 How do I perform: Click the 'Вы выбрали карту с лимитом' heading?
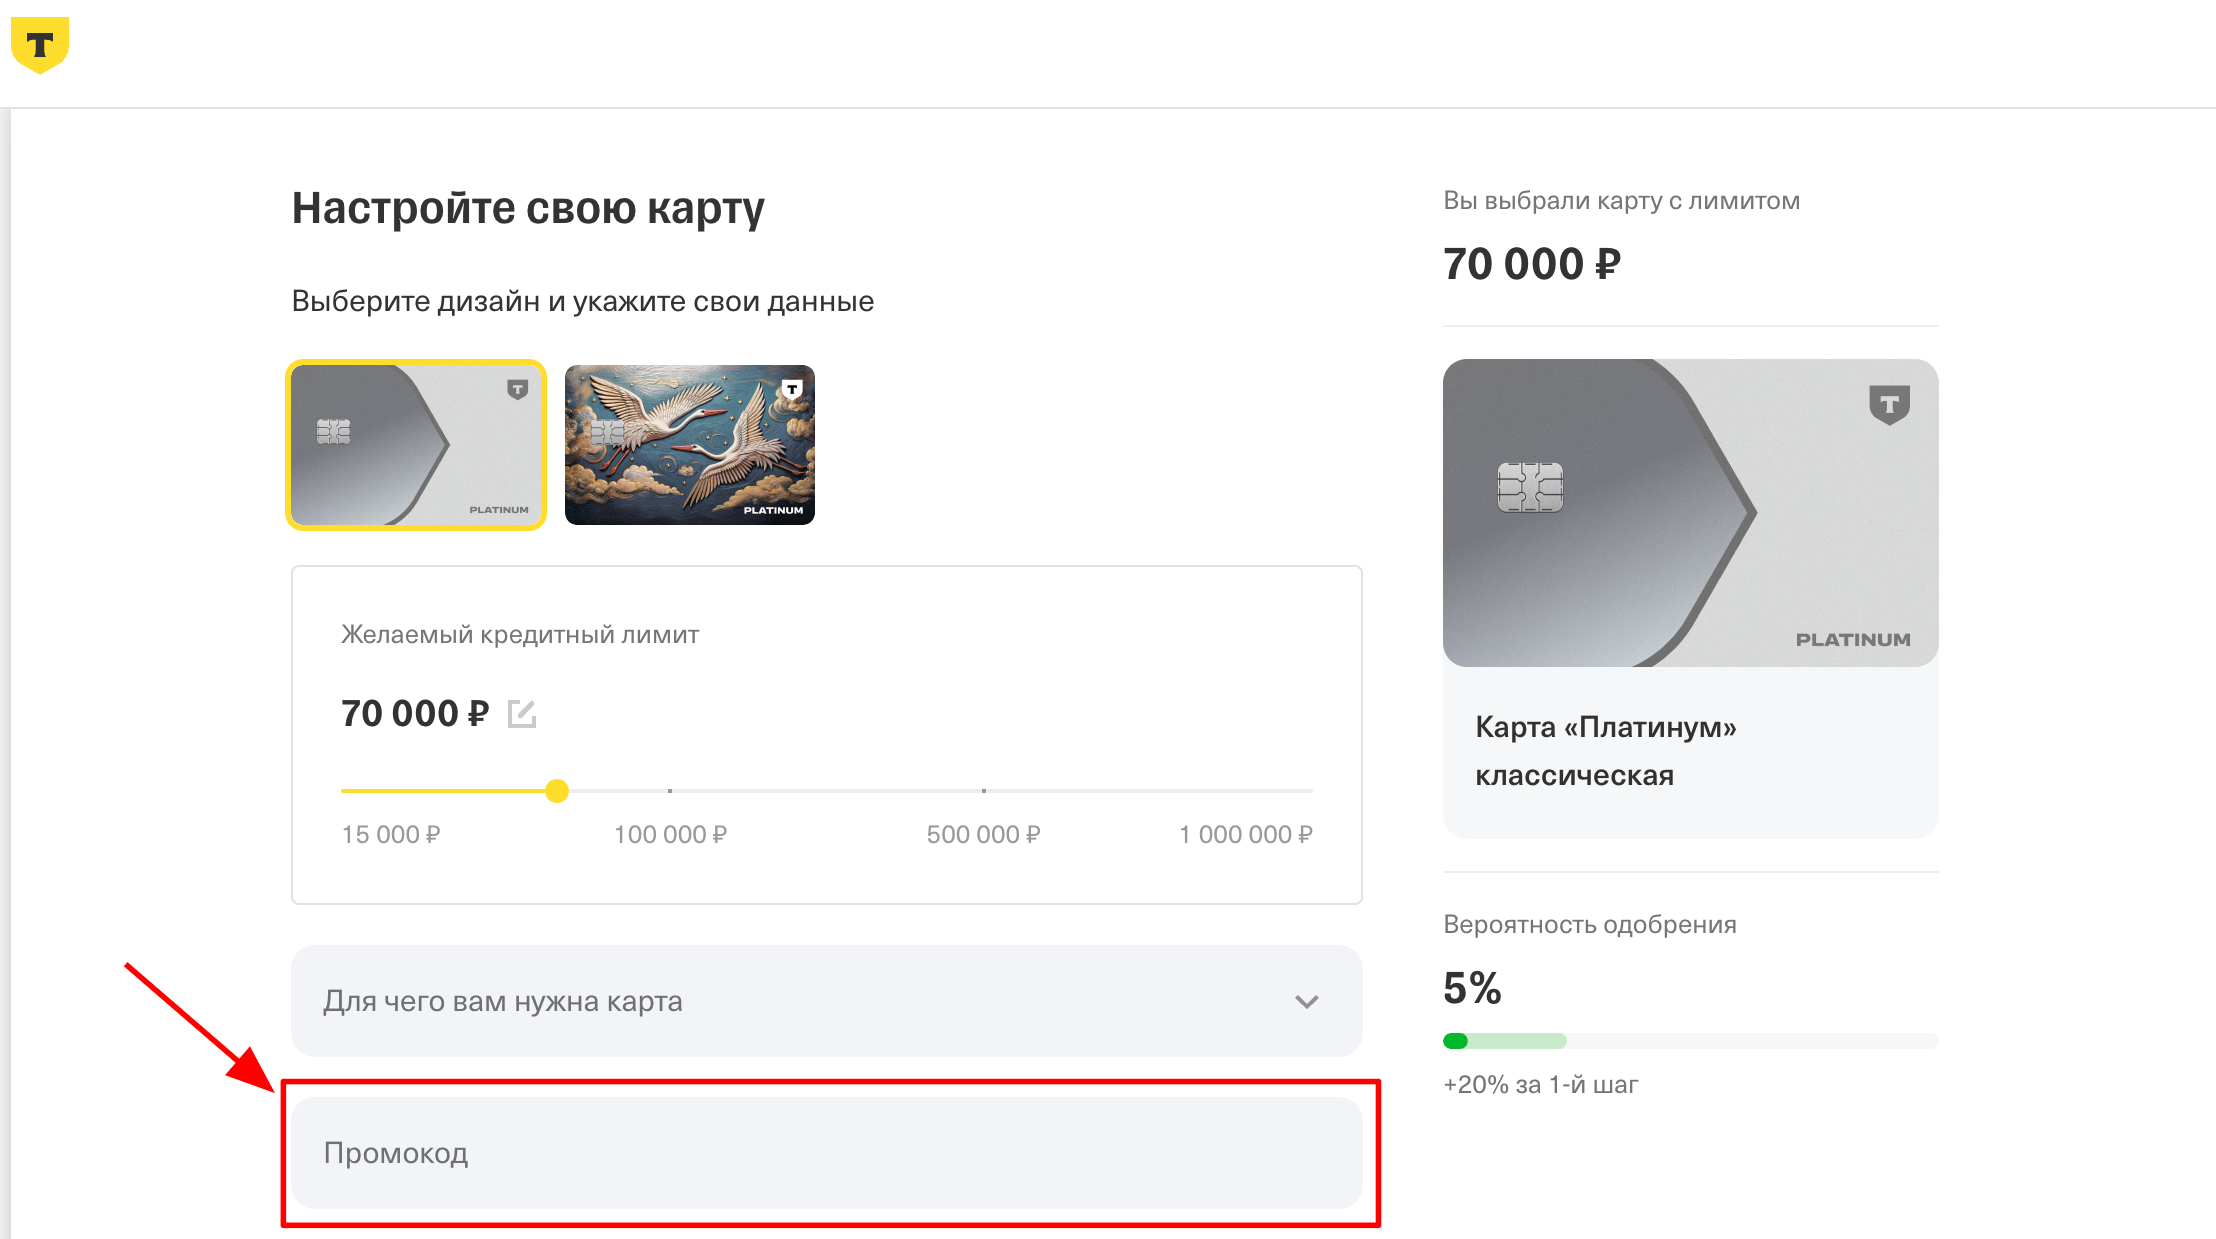[1620, 200]
